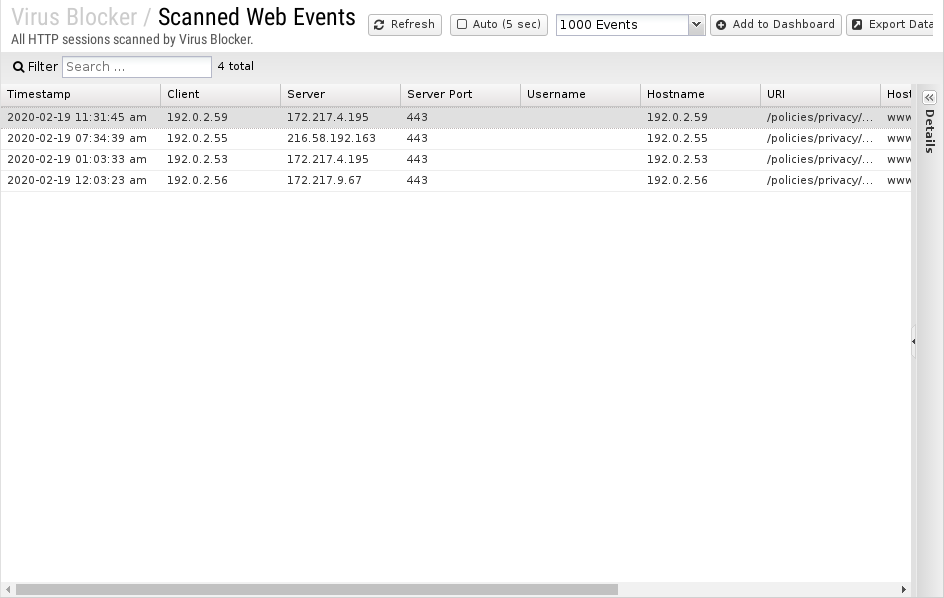944x598 pixels.
Task: Click the scrollbar right arrow
Action: click(904, 590)
